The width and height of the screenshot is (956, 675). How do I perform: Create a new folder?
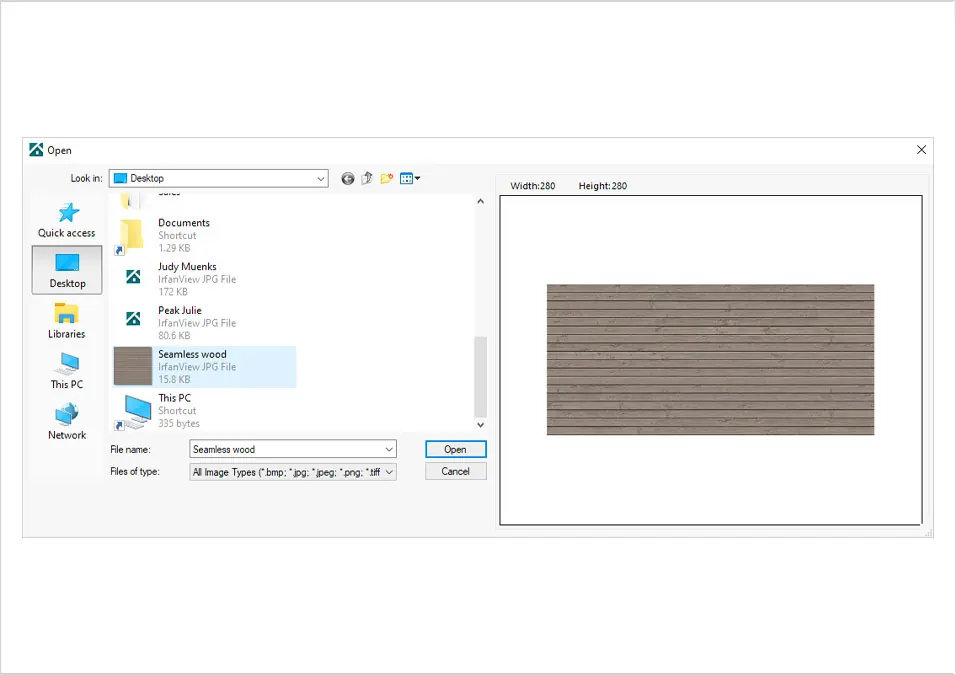(x=387, y=179)
